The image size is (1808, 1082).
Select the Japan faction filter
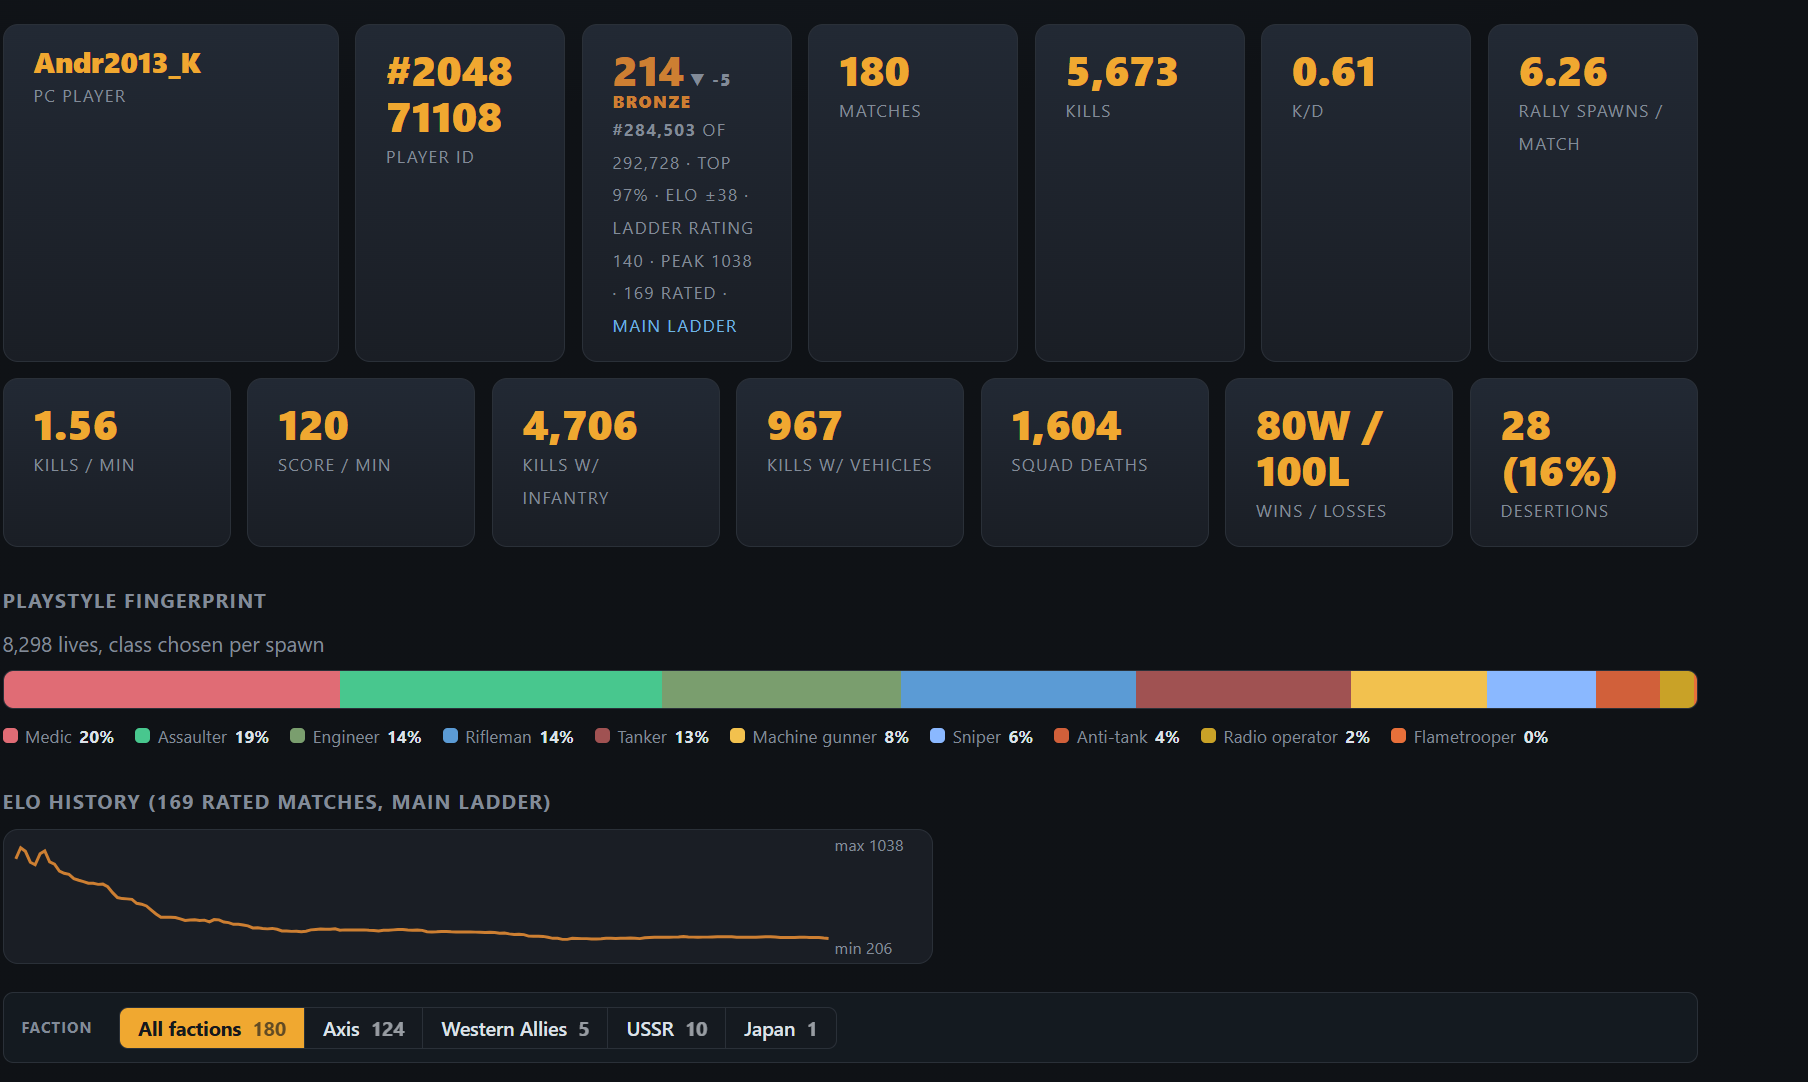tap(780, 1028)
